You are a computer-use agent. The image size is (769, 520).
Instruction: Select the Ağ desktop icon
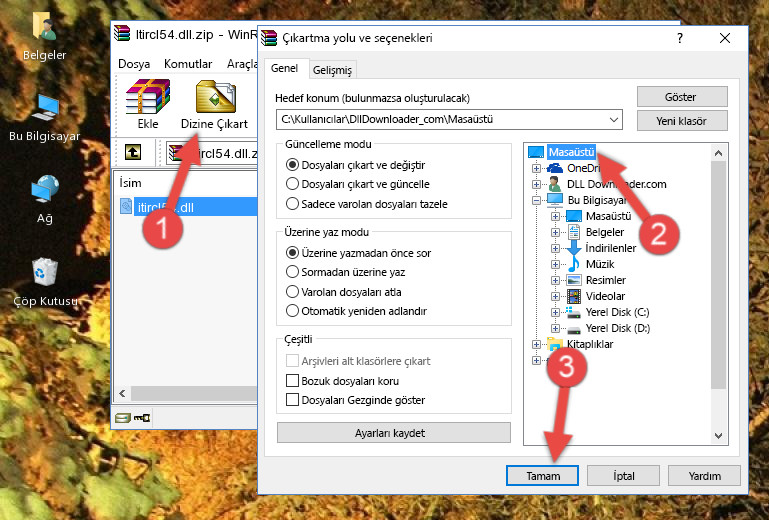(x=45, y=199)
